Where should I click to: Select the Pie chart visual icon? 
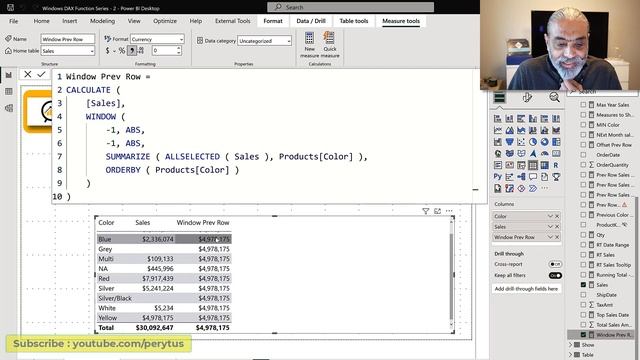coord(533,142)
